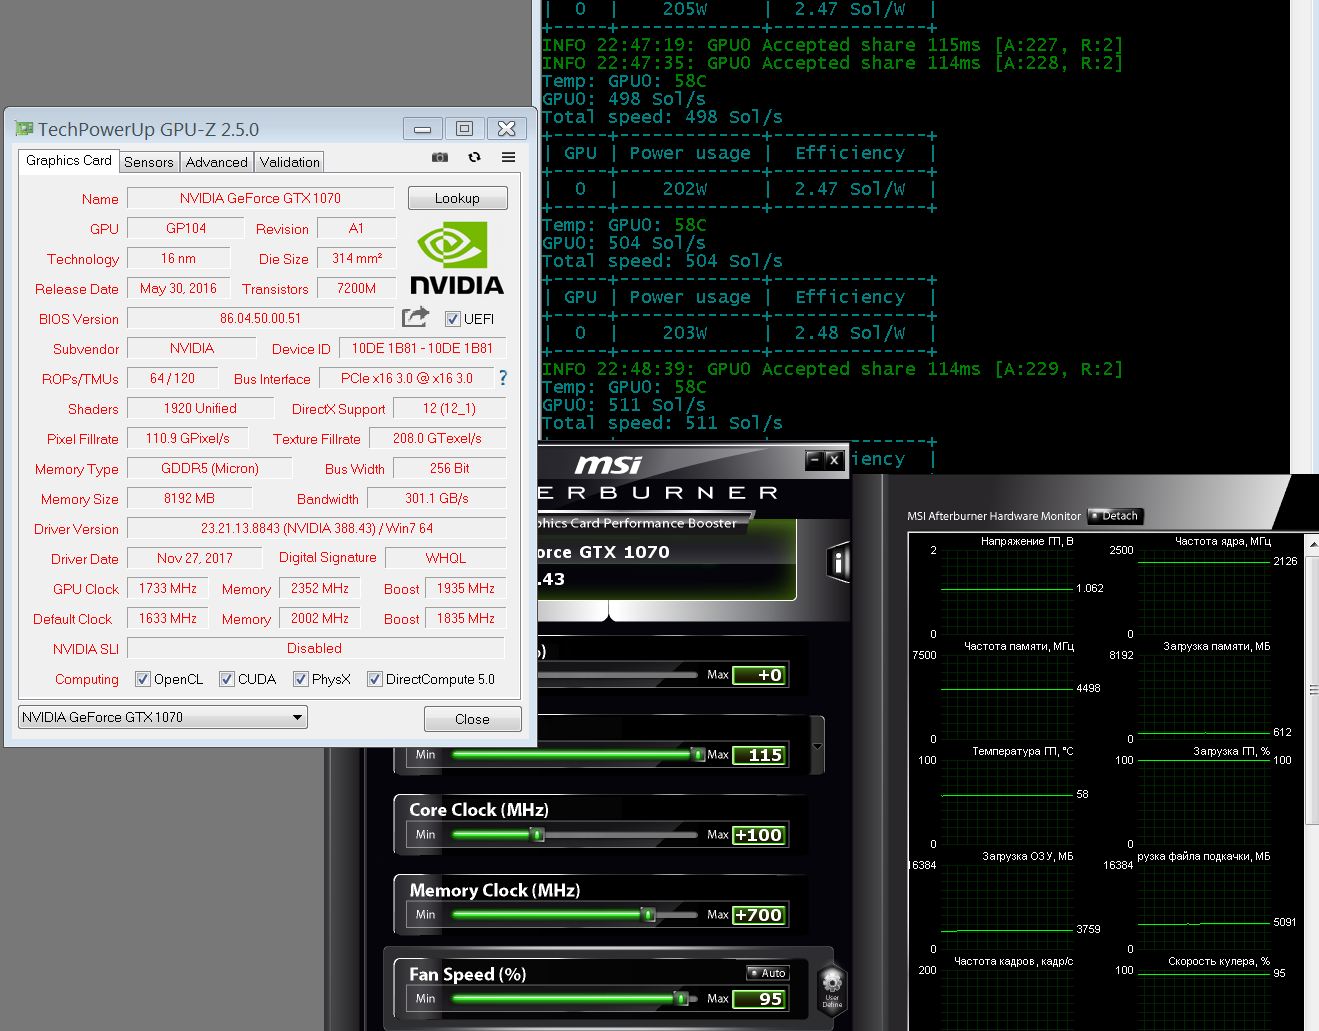This screenshot has height=1031, width=1319.
Task: Click the BIOS Version field 86.04.50.00.51
Action: 260,318
